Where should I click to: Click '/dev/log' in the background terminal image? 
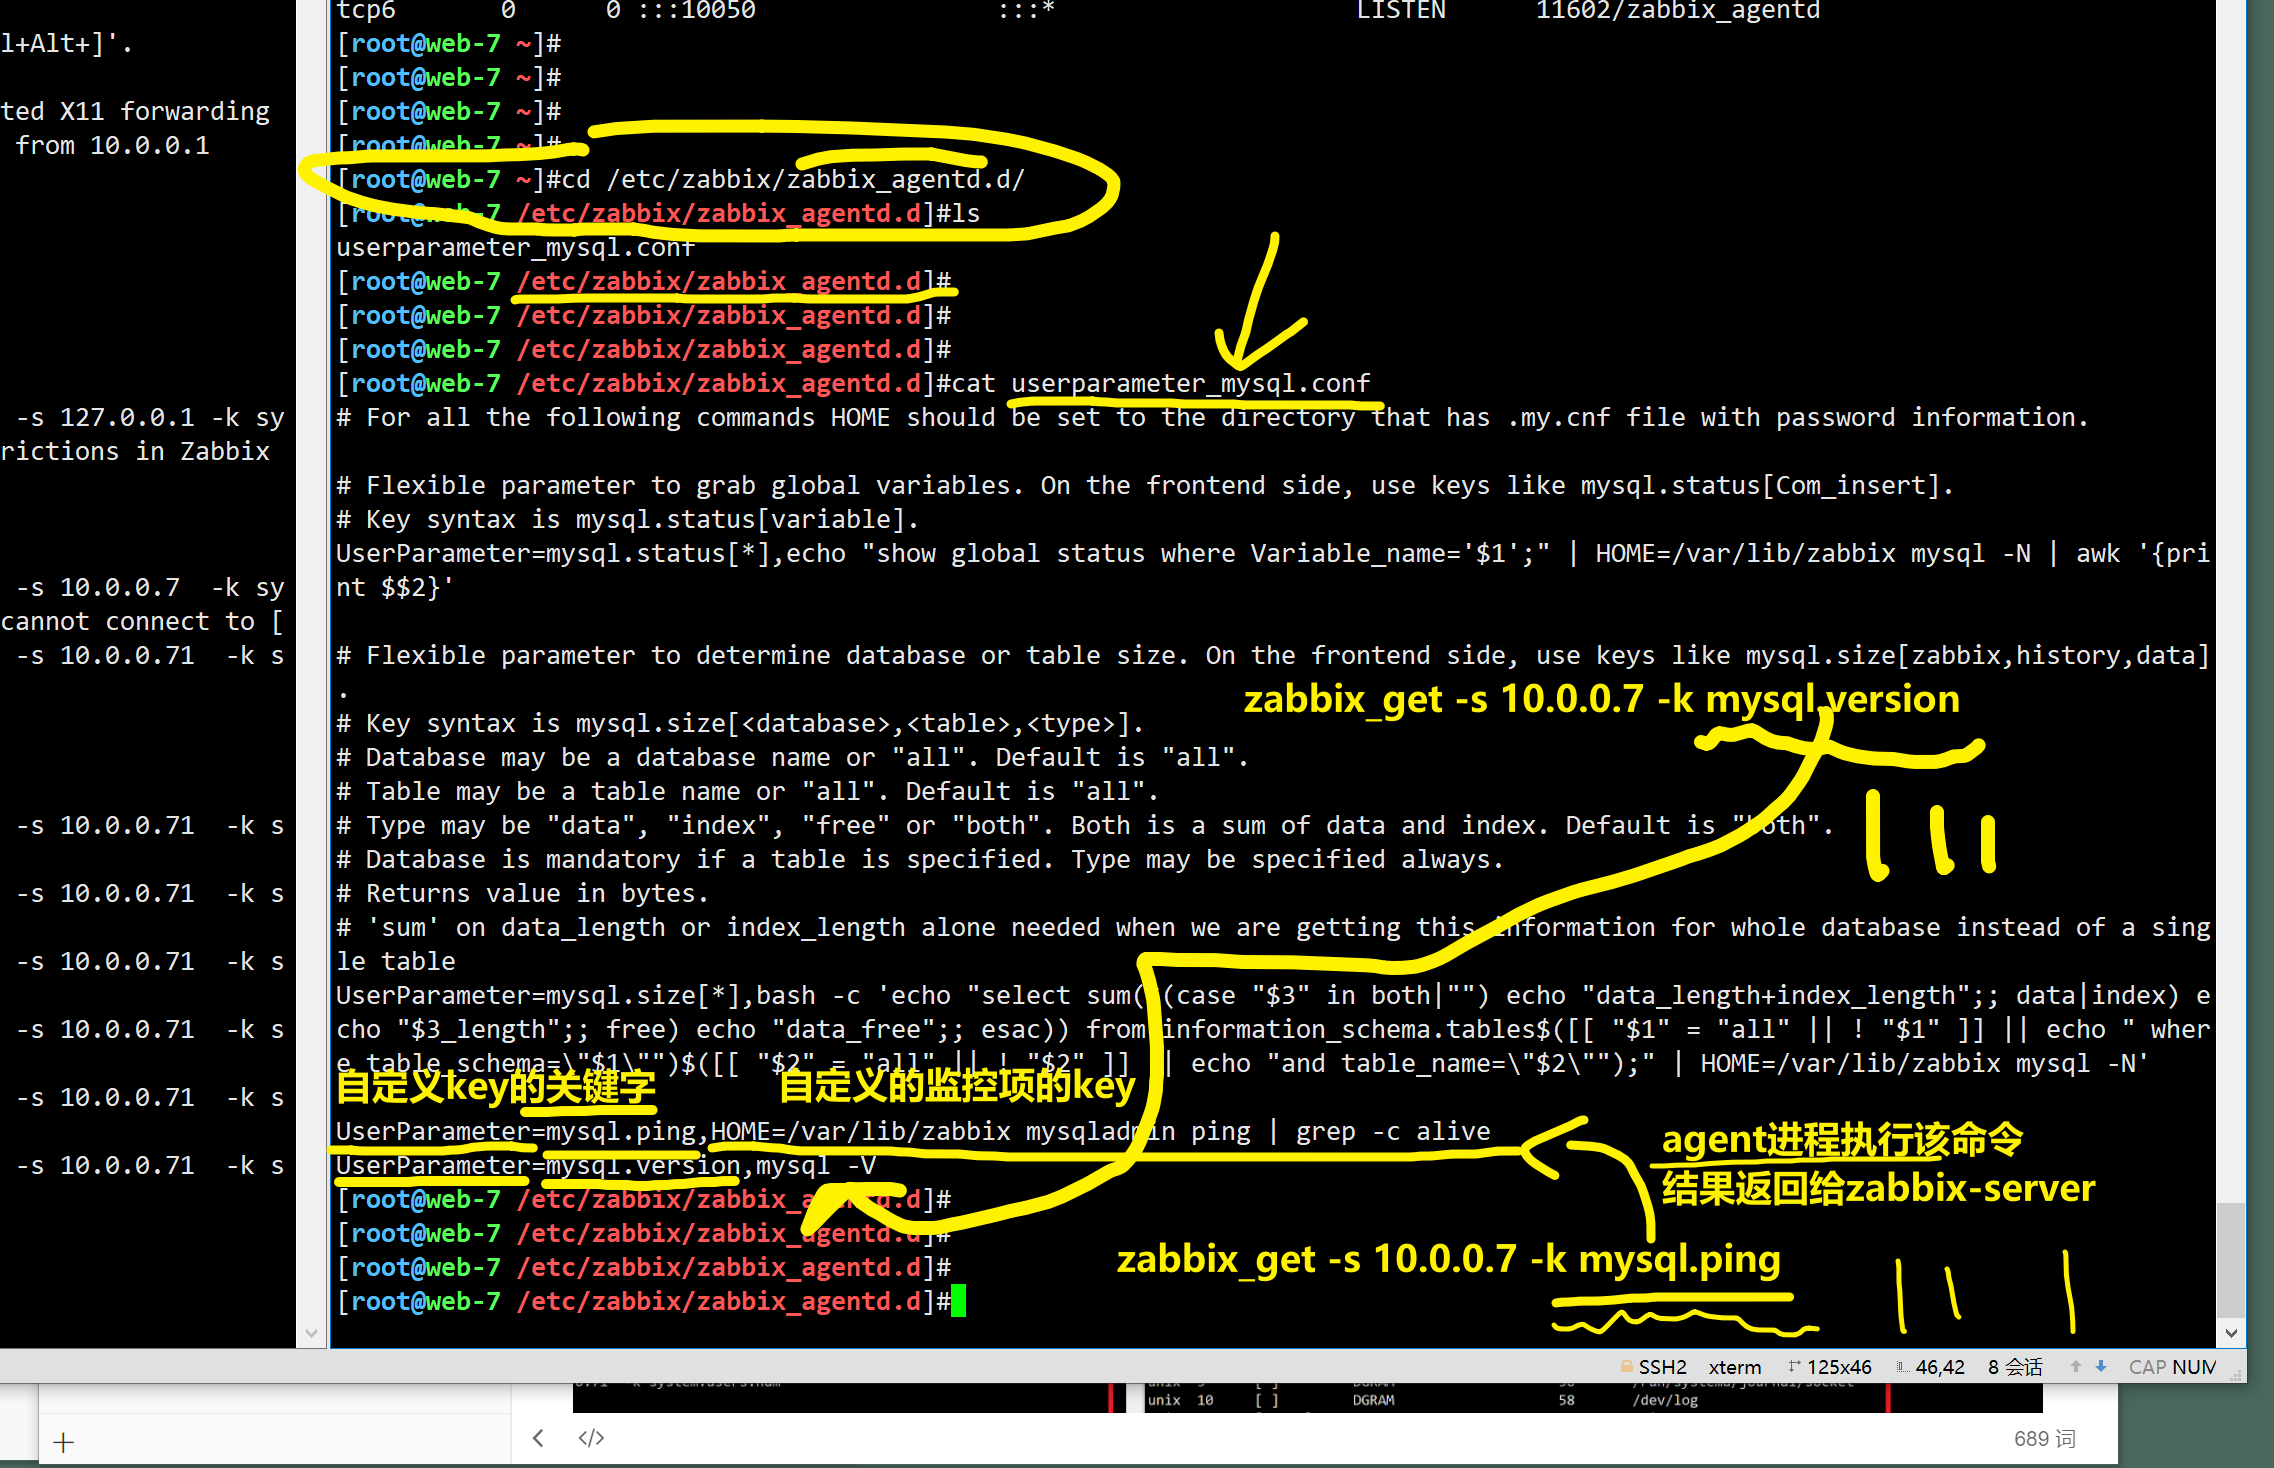pyautogui.click(x=1665, y=1400)
